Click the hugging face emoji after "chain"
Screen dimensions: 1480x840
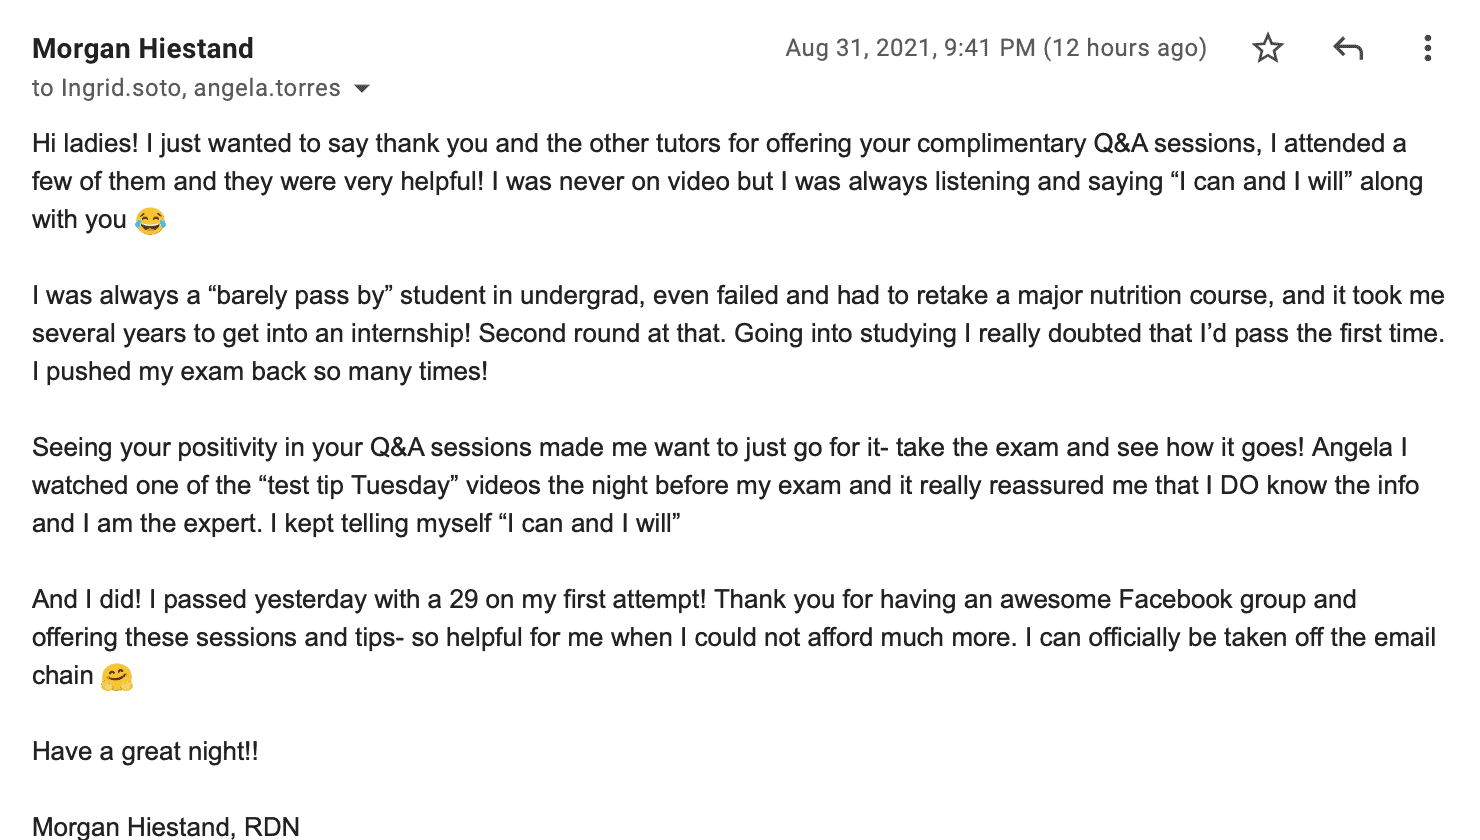click(x=117, y=677)
